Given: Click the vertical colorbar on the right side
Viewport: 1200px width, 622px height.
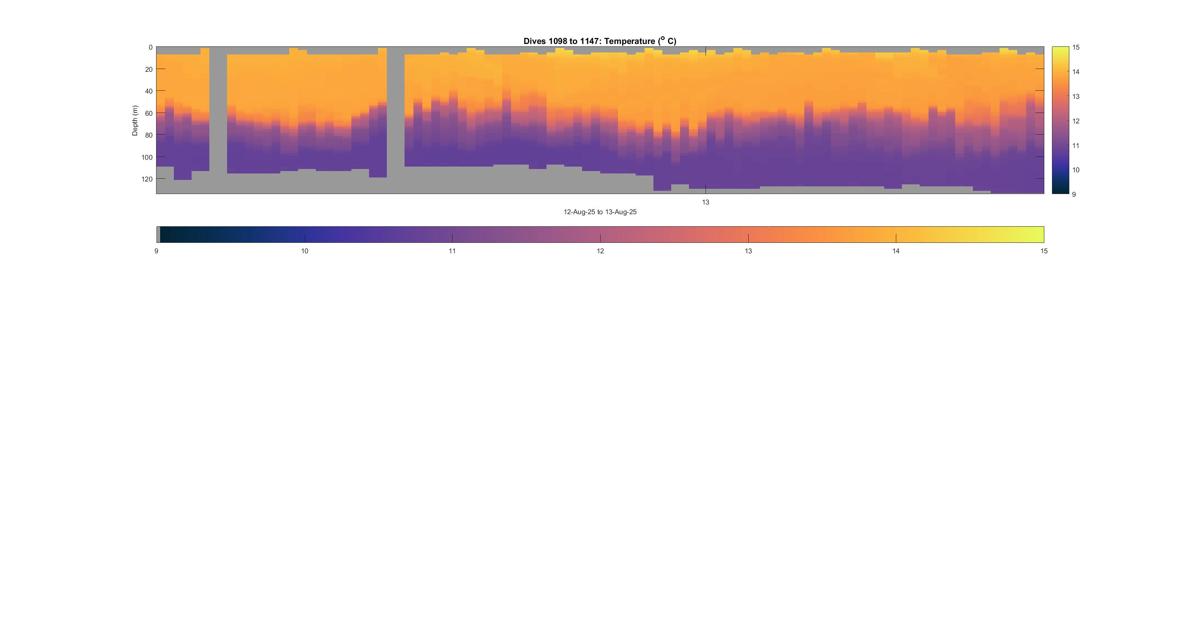Looking at the screenshot, I should point(1060,120).
